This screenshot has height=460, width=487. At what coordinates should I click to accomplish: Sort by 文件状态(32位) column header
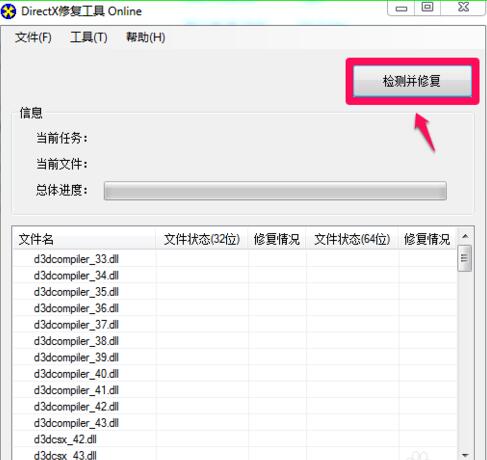coord(202,239)
